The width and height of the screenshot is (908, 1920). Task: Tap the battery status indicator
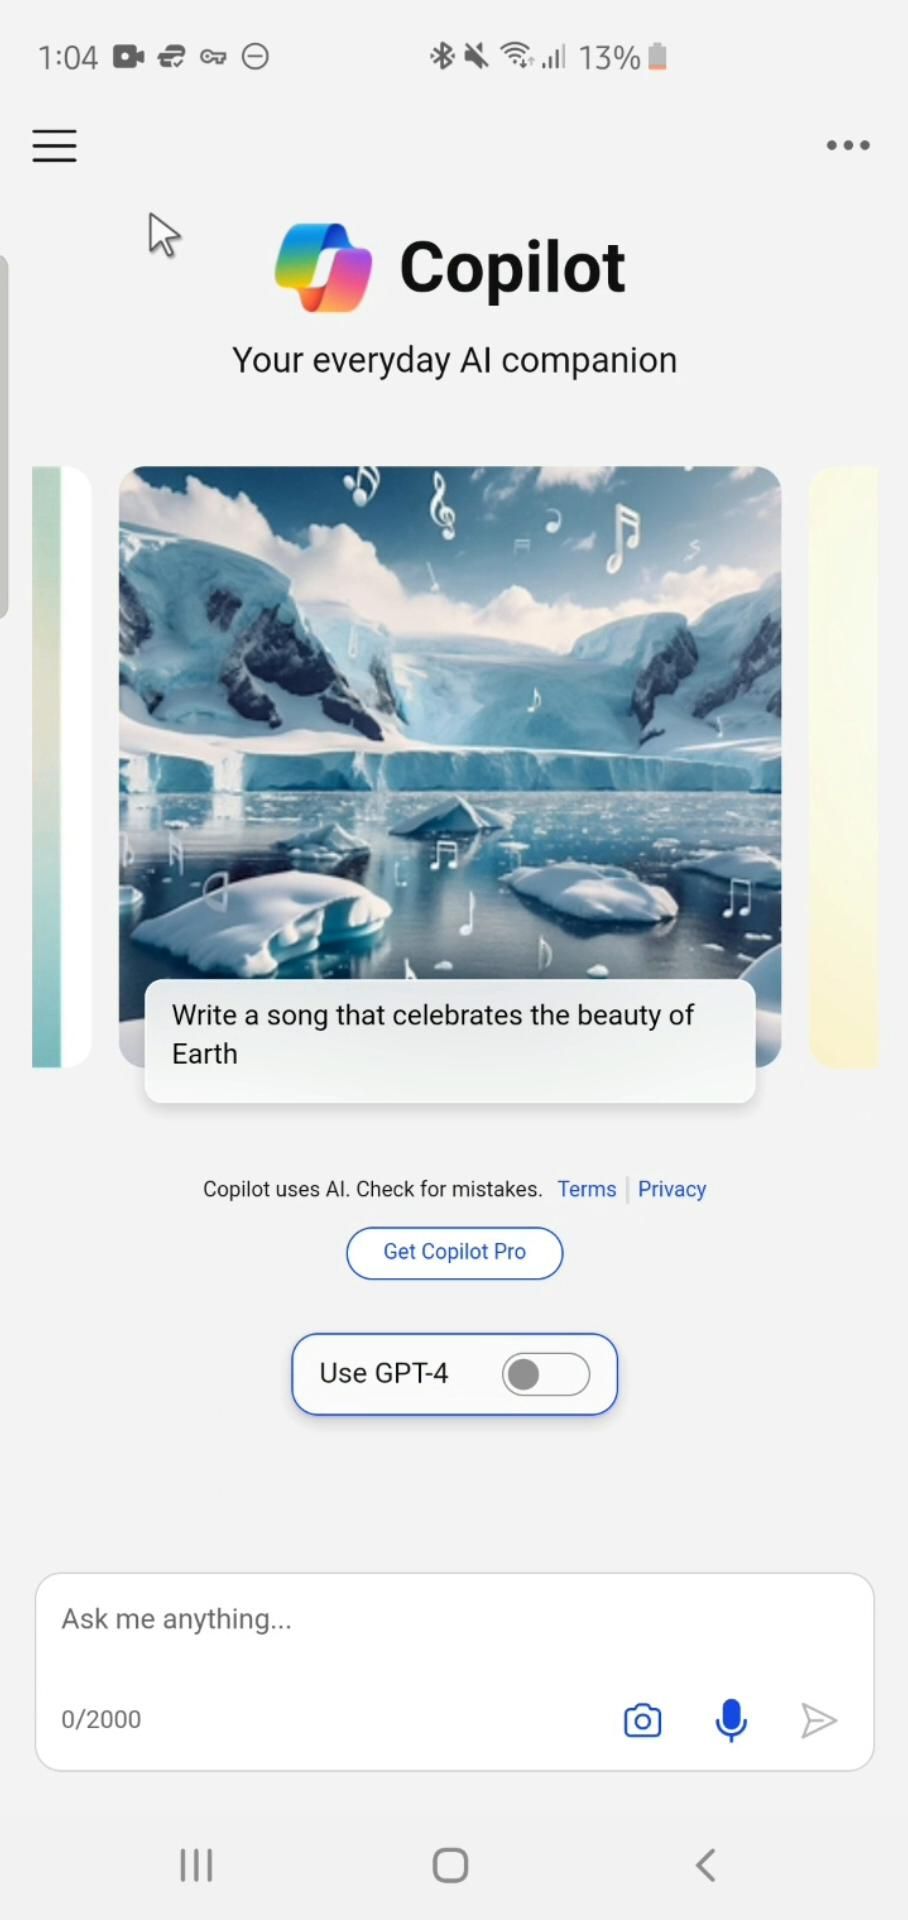tap(657, 57)
